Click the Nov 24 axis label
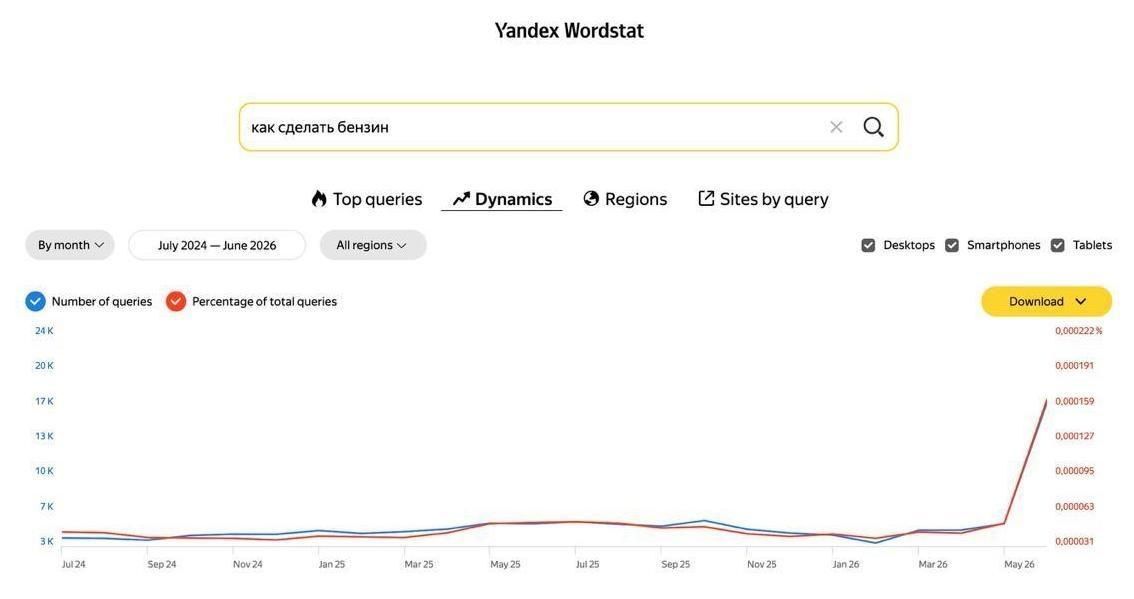Screen dimensions: 1134x599 coord(247,564)
